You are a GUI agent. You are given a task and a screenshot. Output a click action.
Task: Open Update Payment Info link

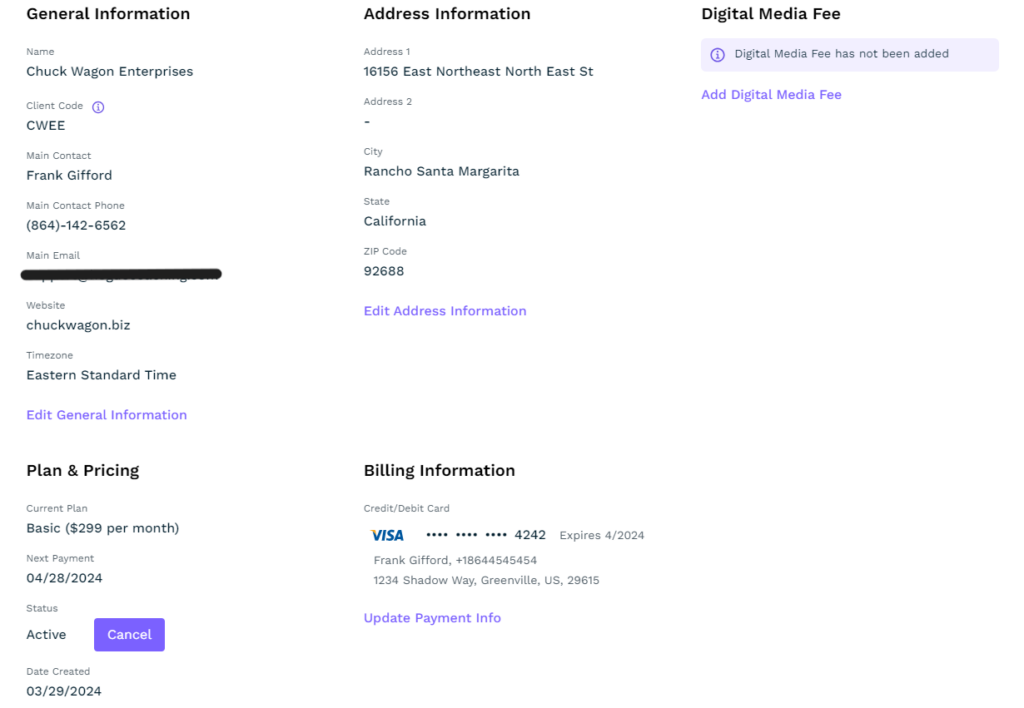(x=432, y=618)
